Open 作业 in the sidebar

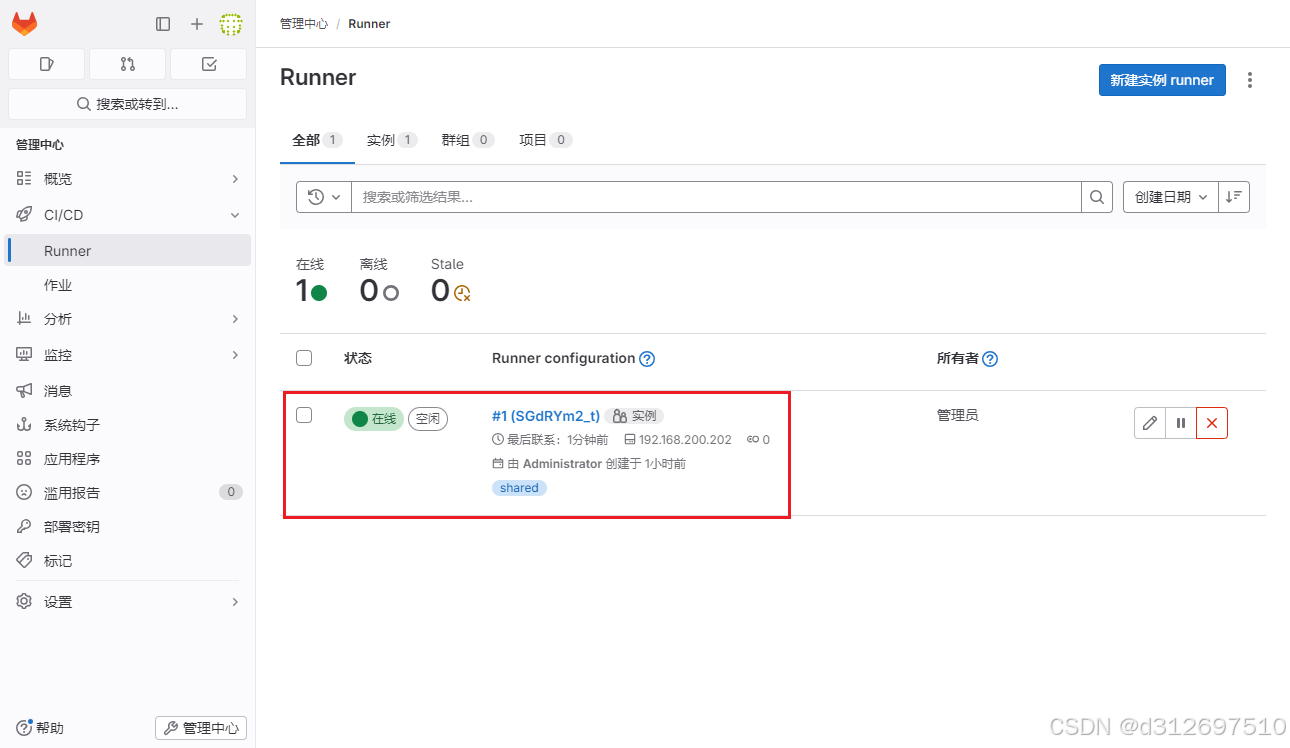pyautogui.click(x=128, y=285)
